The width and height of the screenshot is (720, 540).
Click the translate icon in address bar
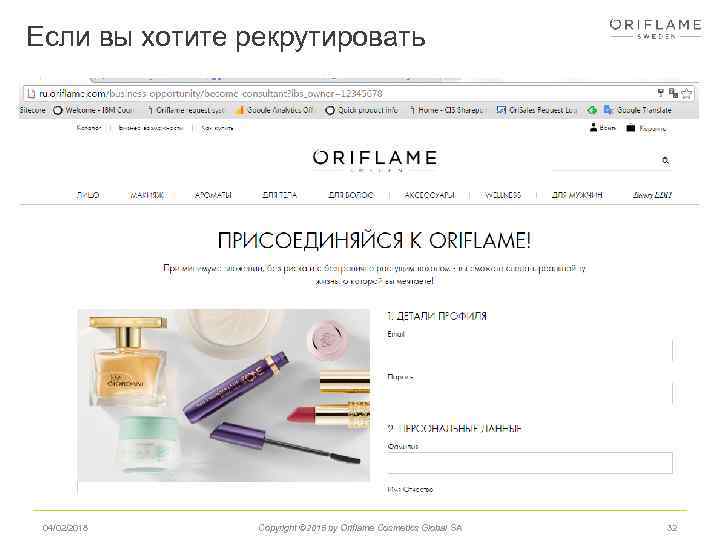[x=673, y=93]
